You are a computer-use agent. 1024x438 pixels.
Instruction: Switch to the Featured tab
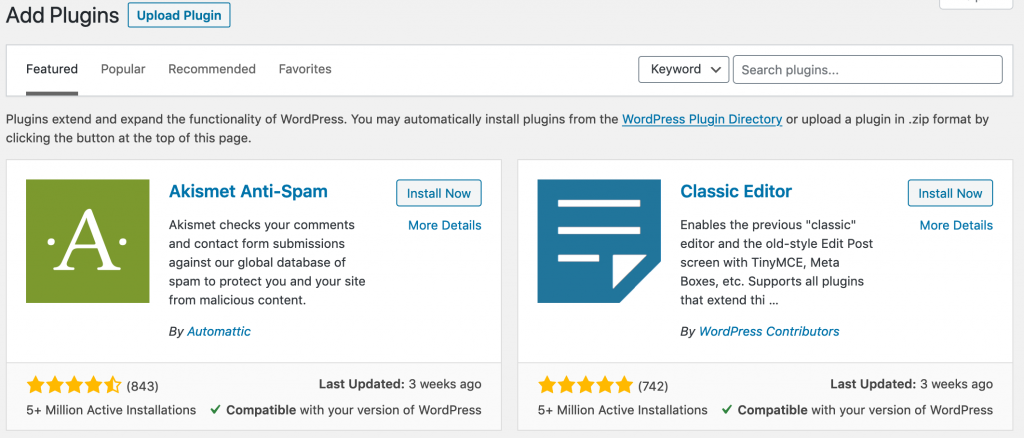click(x=52, y=69)
